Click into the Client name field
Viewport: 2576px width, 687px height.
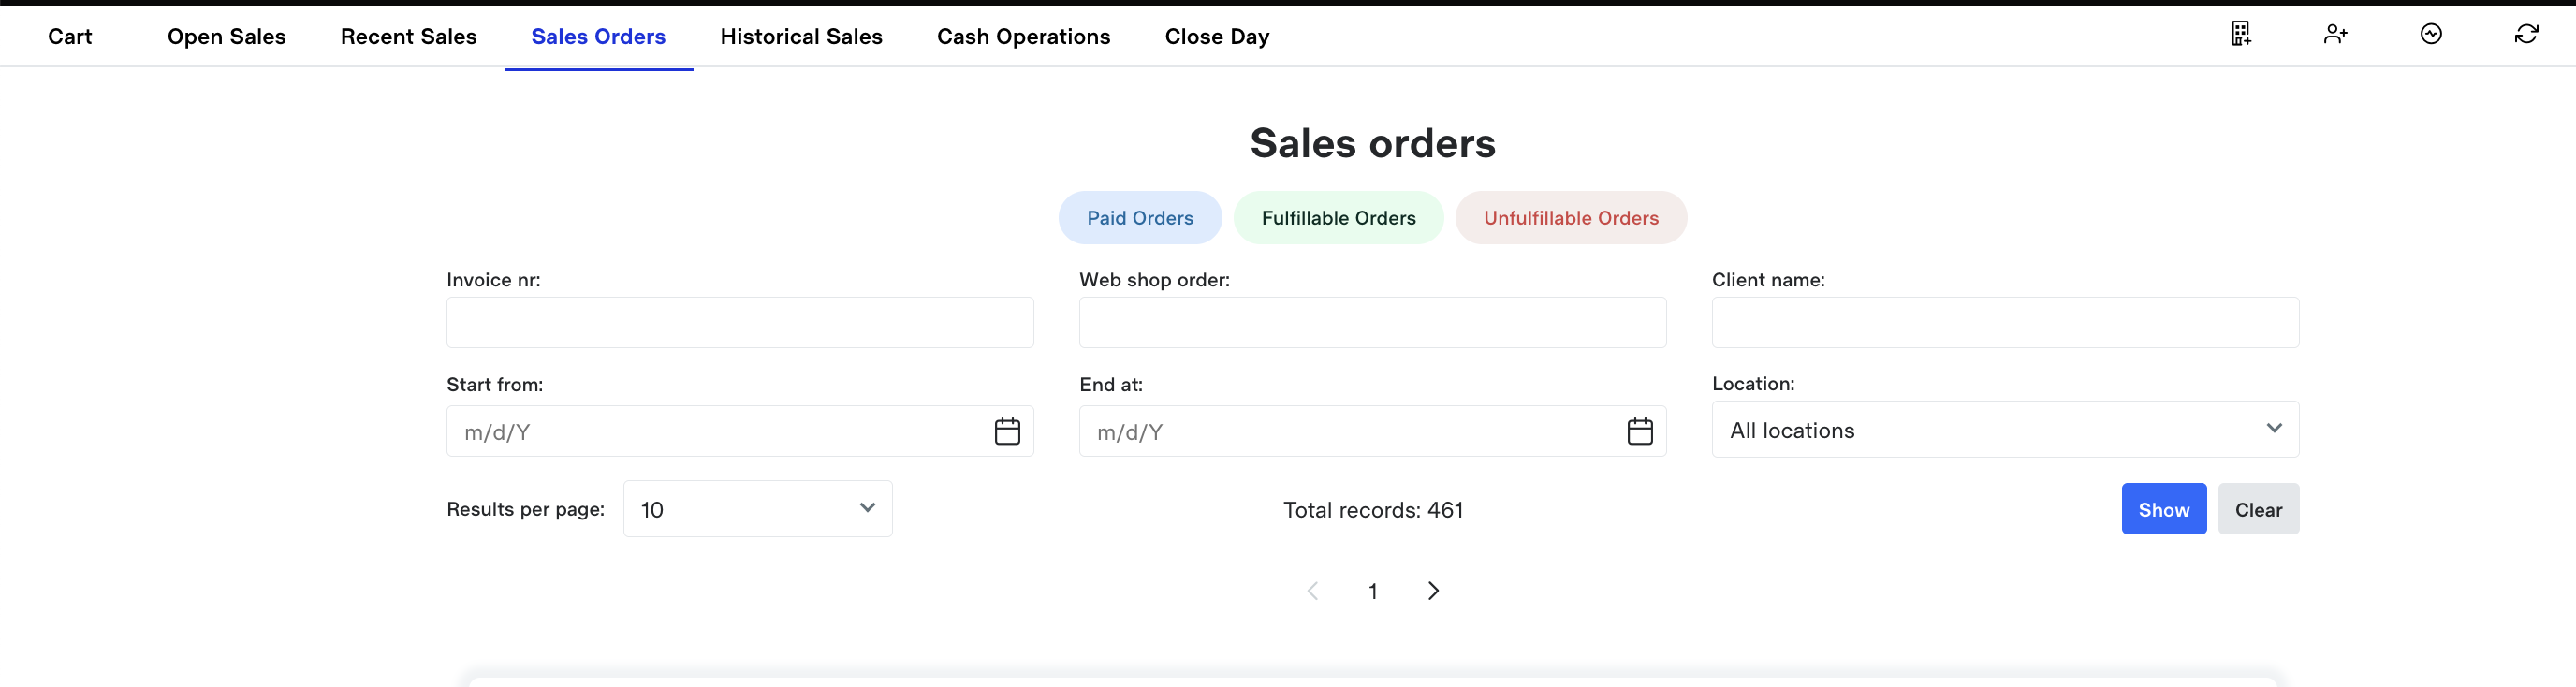(x=2004, y=323)
